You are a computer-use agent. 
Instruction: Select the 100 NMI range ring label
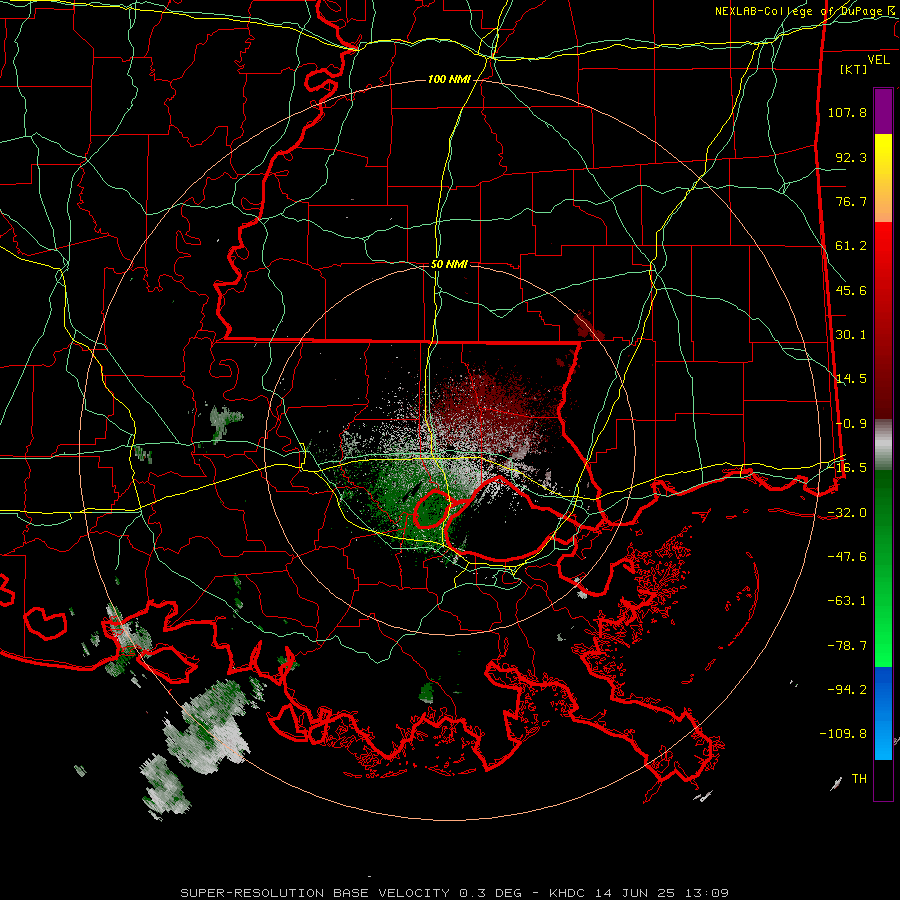(449, 79)
